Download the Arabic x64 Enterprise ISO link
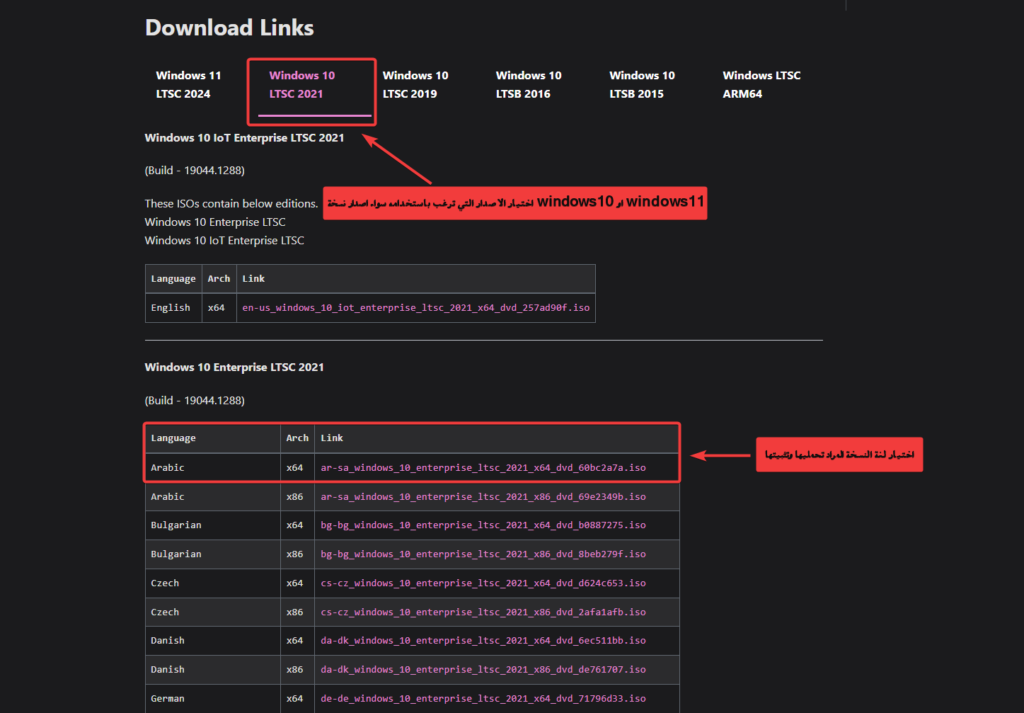The image size is (1024, 713). tap(483, 467)
